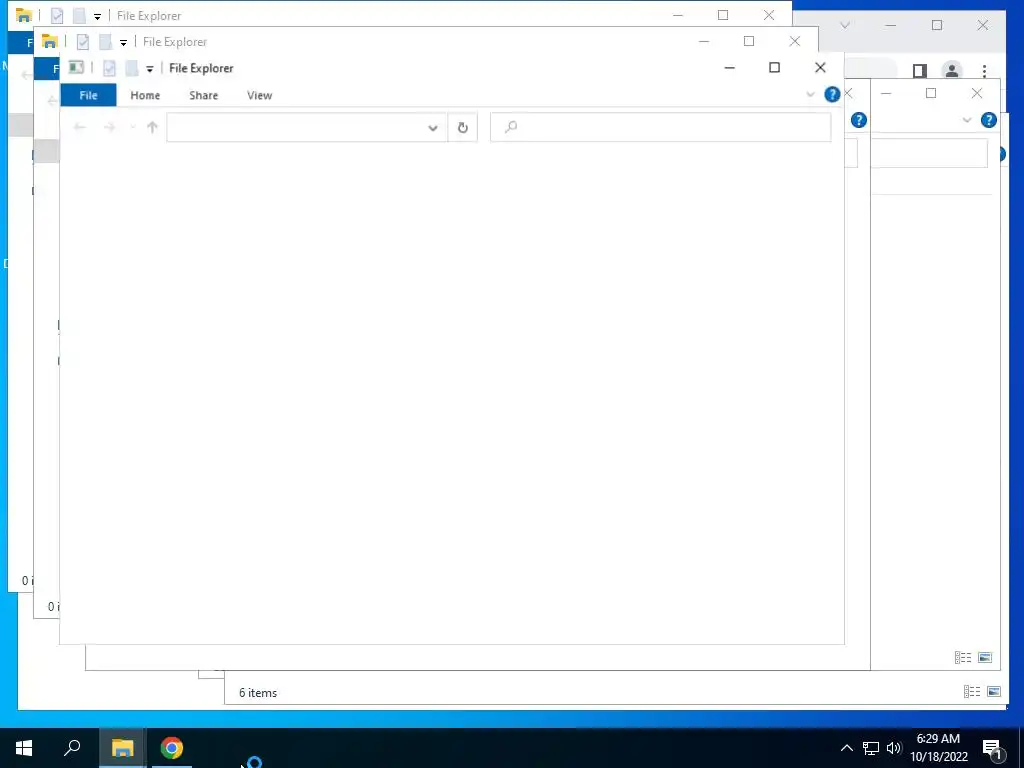Switch to the Share ribbon tab

[x=204, y=95]
